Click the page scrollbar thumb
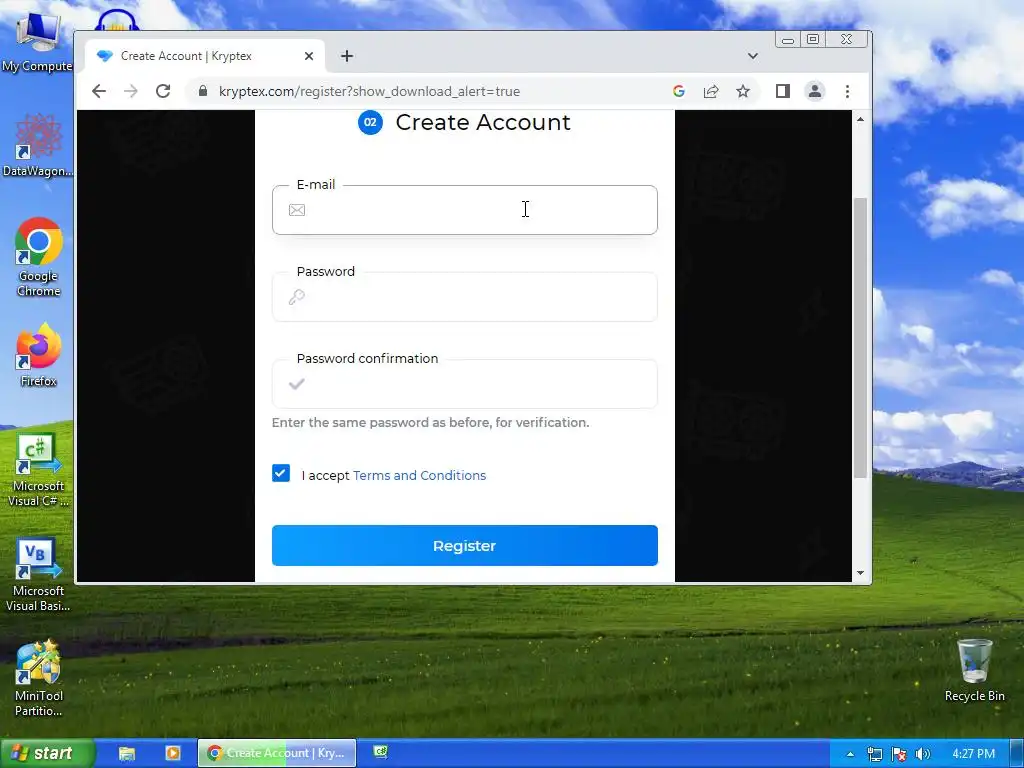This screenshot has width=1024, height=768. click(x=860, y=338)
